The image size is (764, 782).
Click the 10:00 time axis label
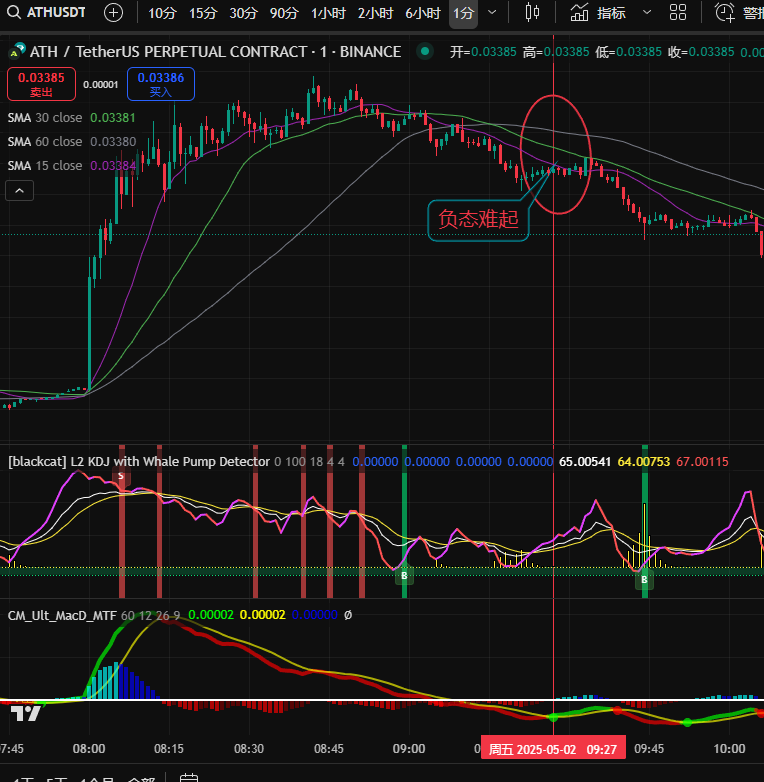click(729, 749)
